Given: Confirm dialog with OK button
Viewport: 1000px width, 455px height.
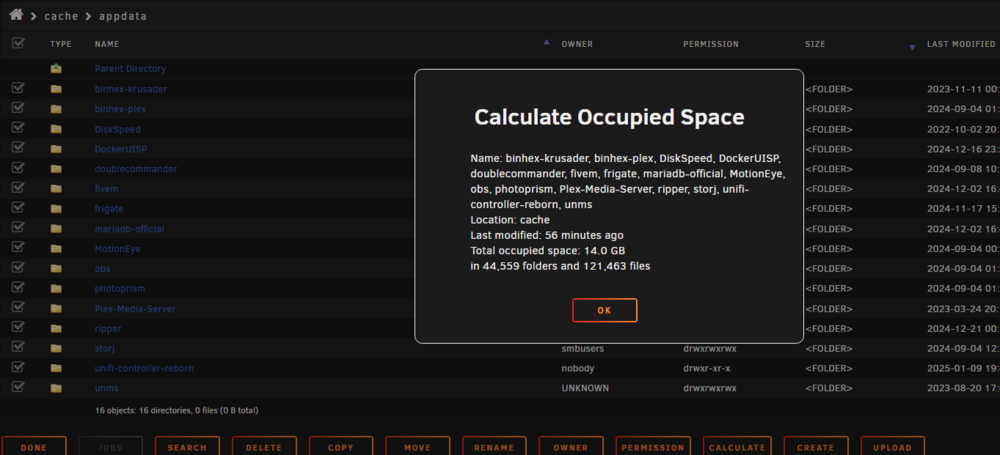Looking at the screenshot, I should (x=605, y=310).
